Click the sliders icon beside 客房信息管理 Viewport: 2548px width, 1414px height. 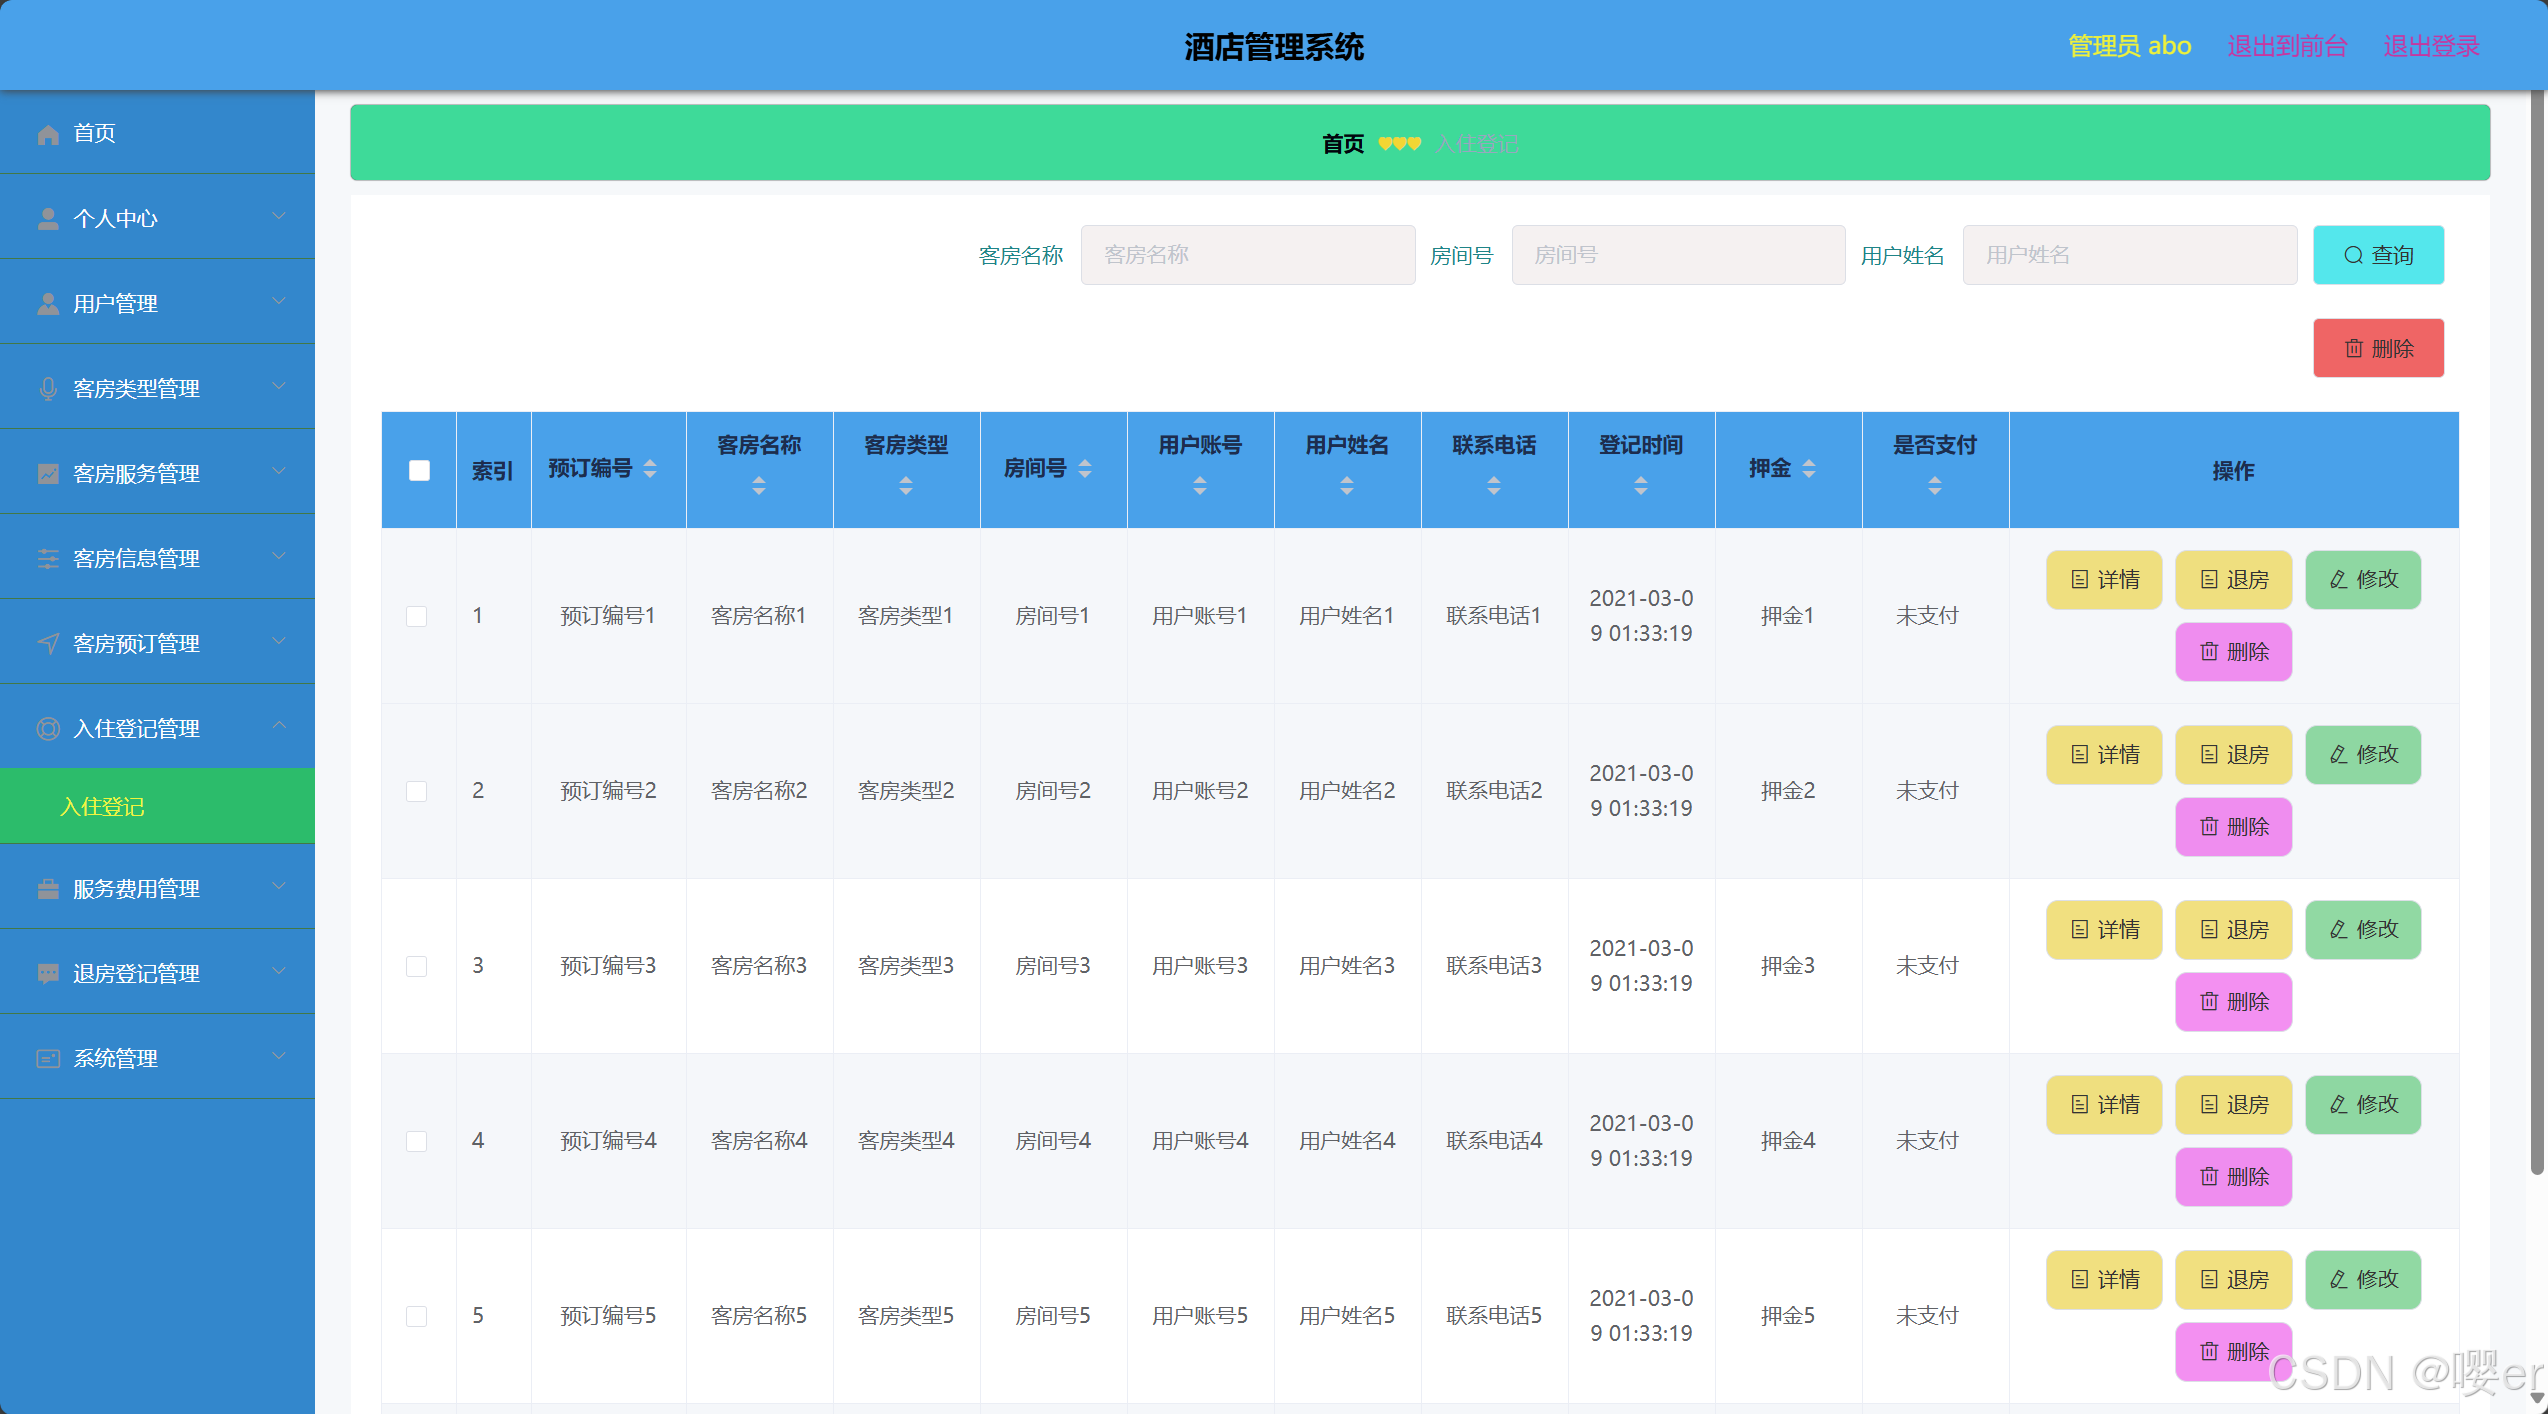click(x=47, y=558)
